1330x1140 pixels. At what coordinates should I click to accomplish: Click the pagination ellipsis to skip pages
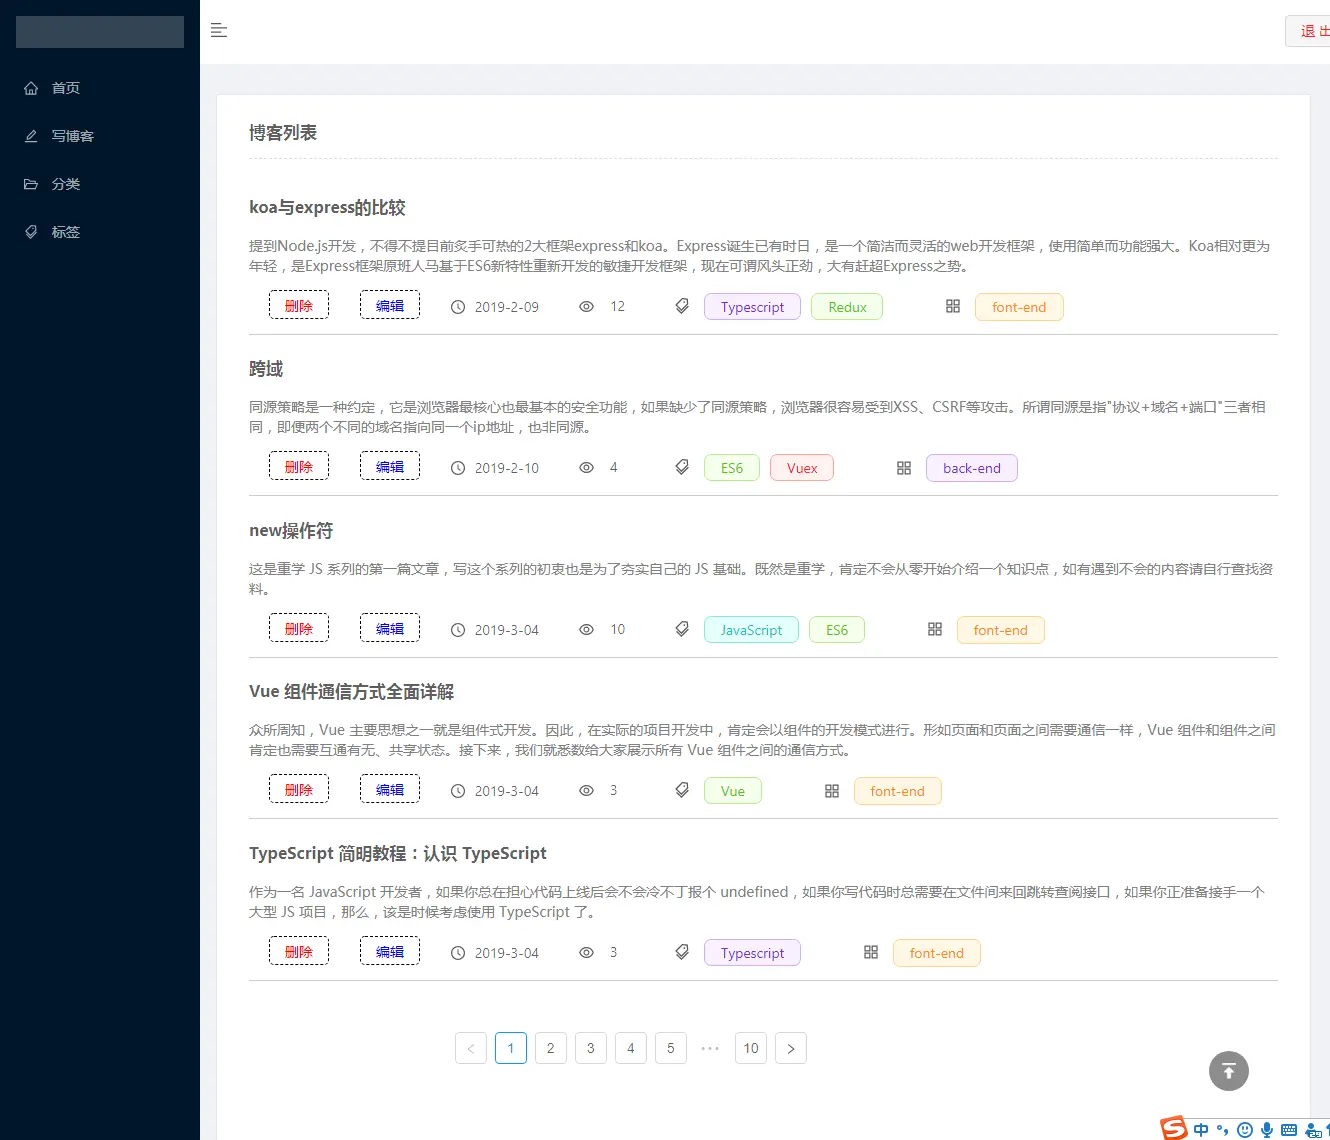click(711, 1048)
